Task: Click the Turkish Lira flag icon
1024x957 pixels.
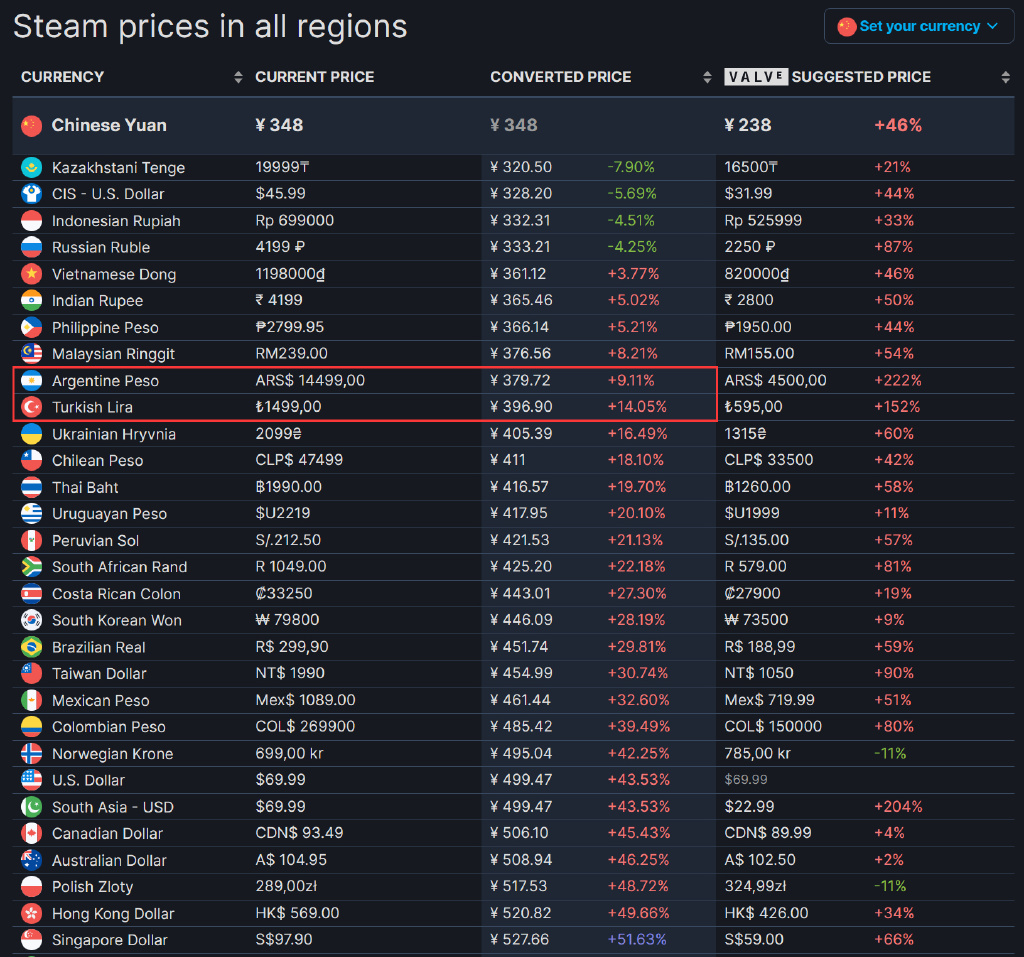Action: pos(31,407)
